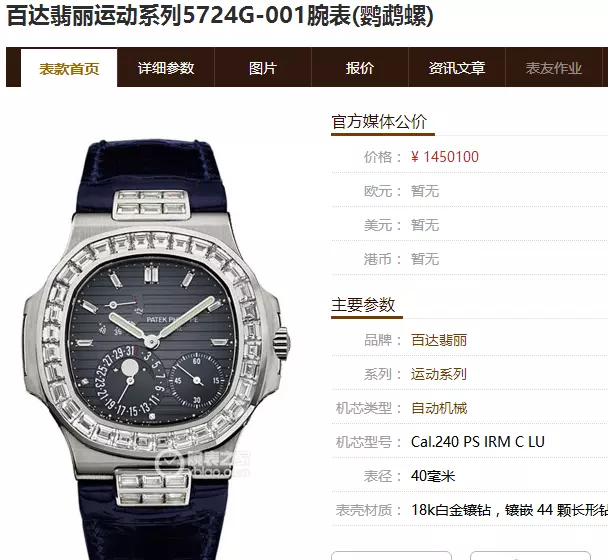
Task: Switch to the 详细参数 tab
Action: [166, 68]
